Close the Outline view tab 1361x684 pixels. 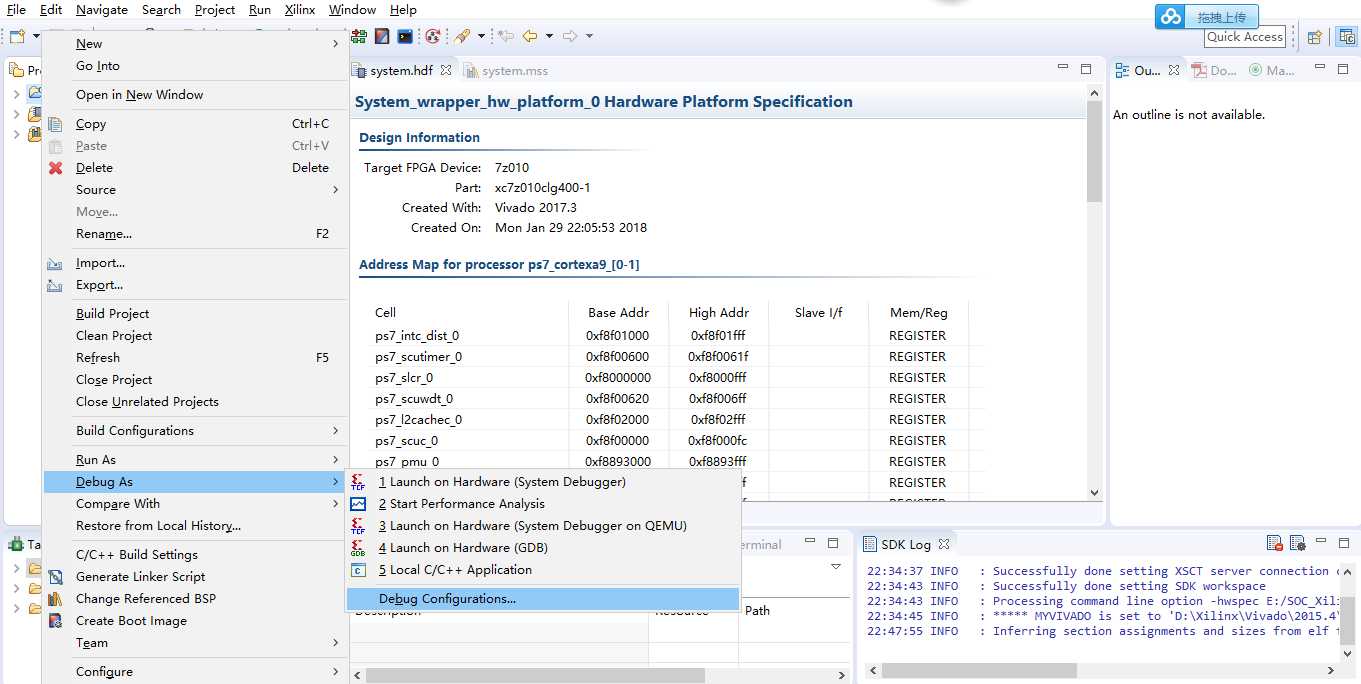click(1174, 70)
